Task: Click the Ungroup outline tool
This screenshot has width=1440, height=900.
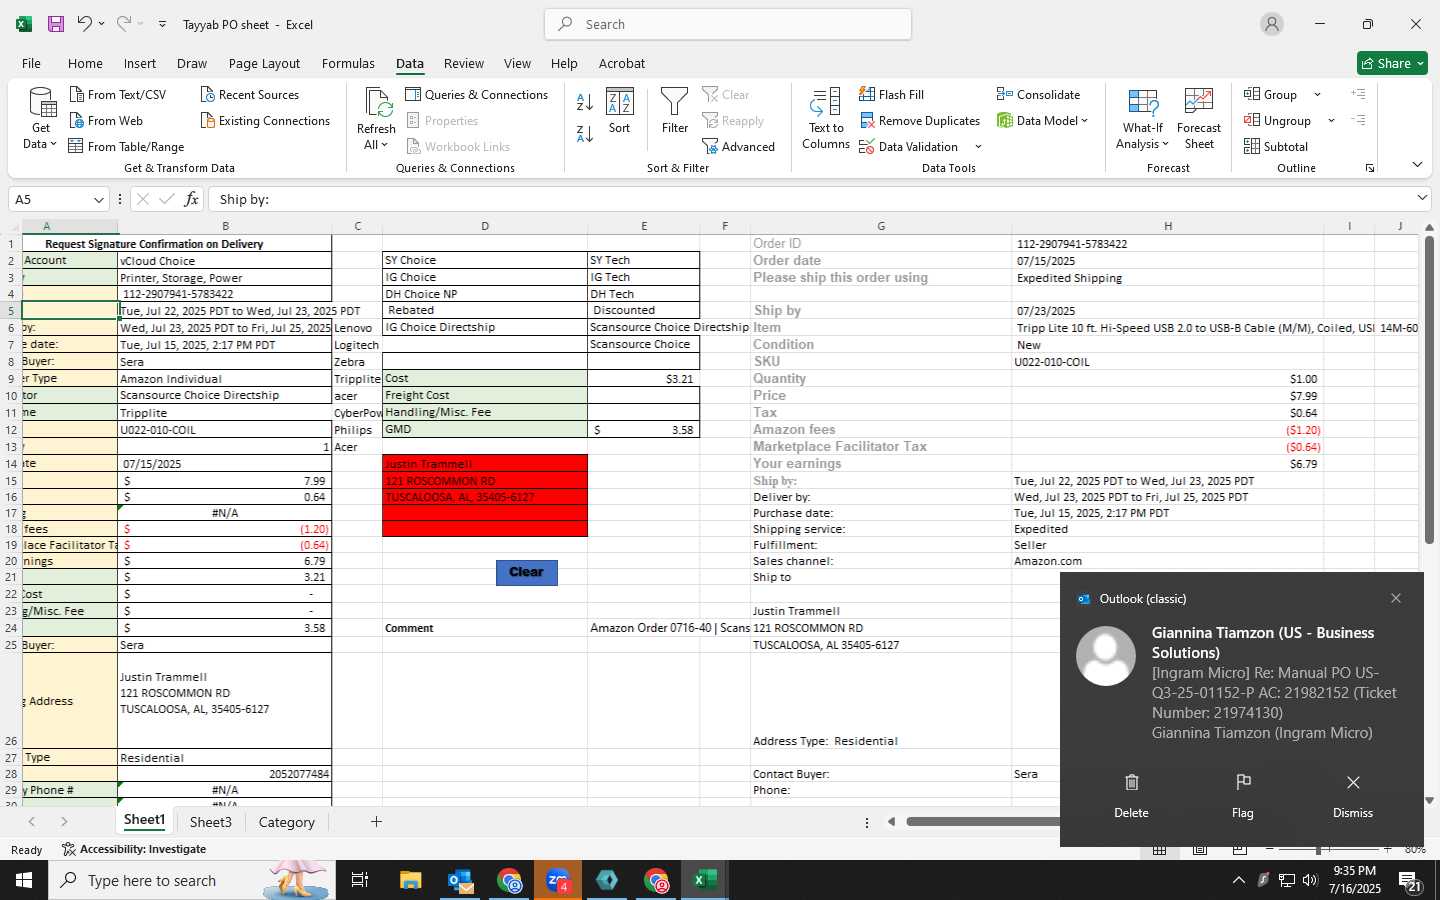Action: 1277,120
